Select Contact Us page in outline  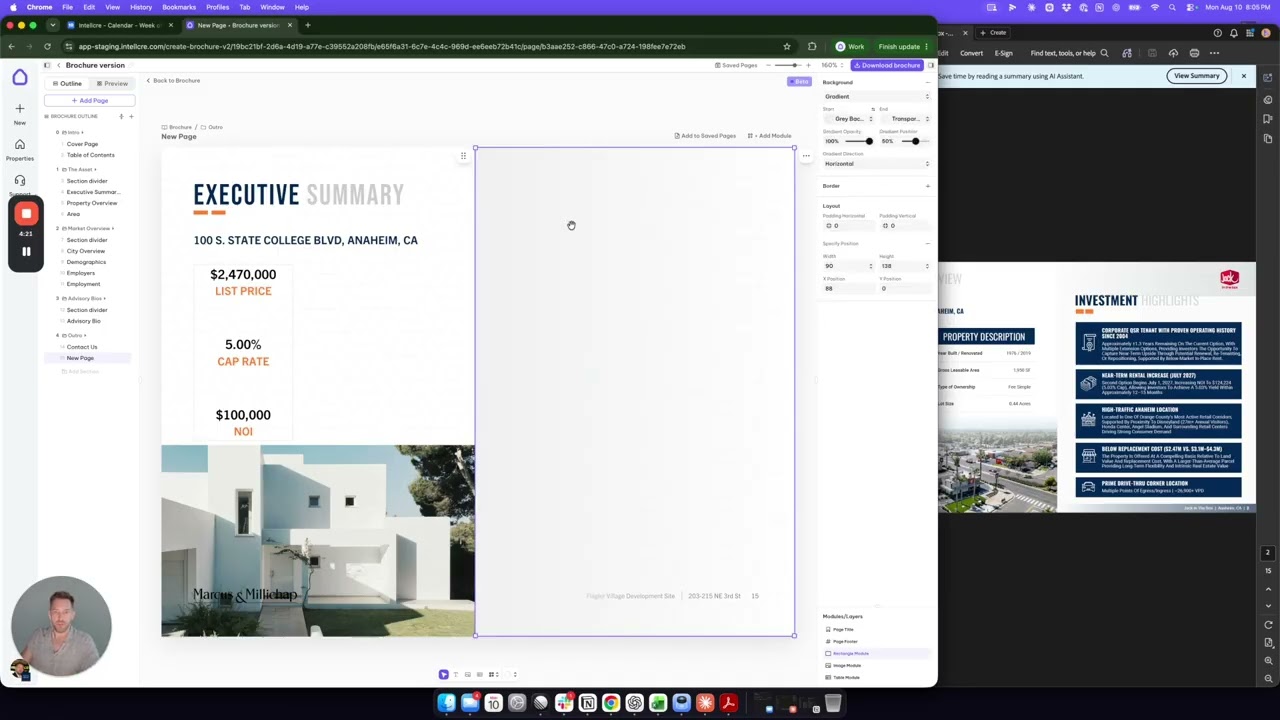[82, 347]
